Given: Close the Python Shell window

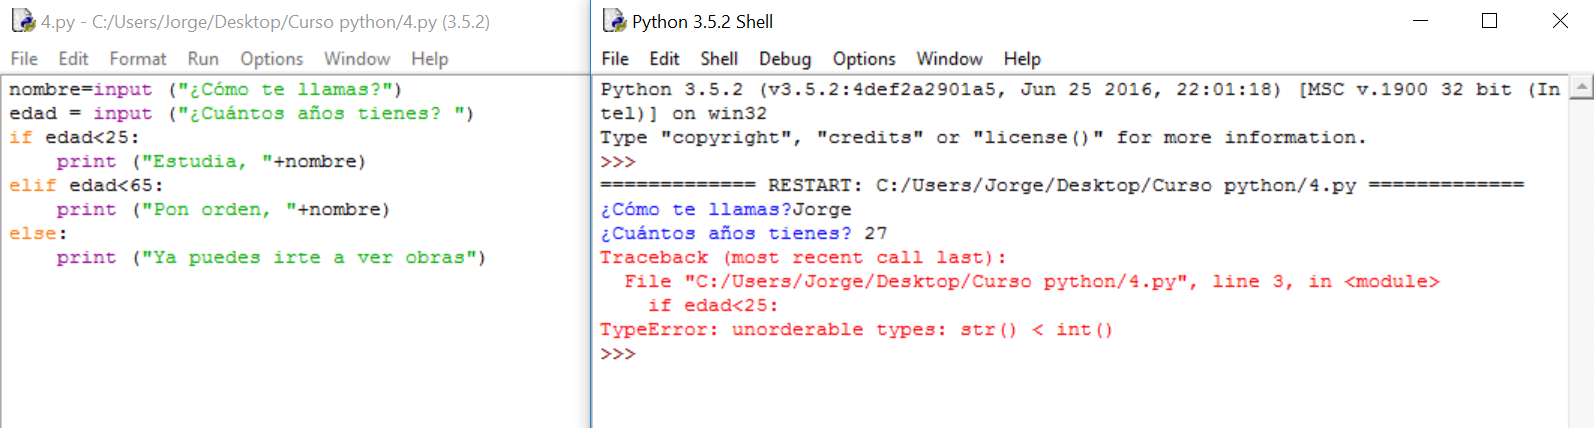Looking at the screenshot, I should pos(1560,21).
